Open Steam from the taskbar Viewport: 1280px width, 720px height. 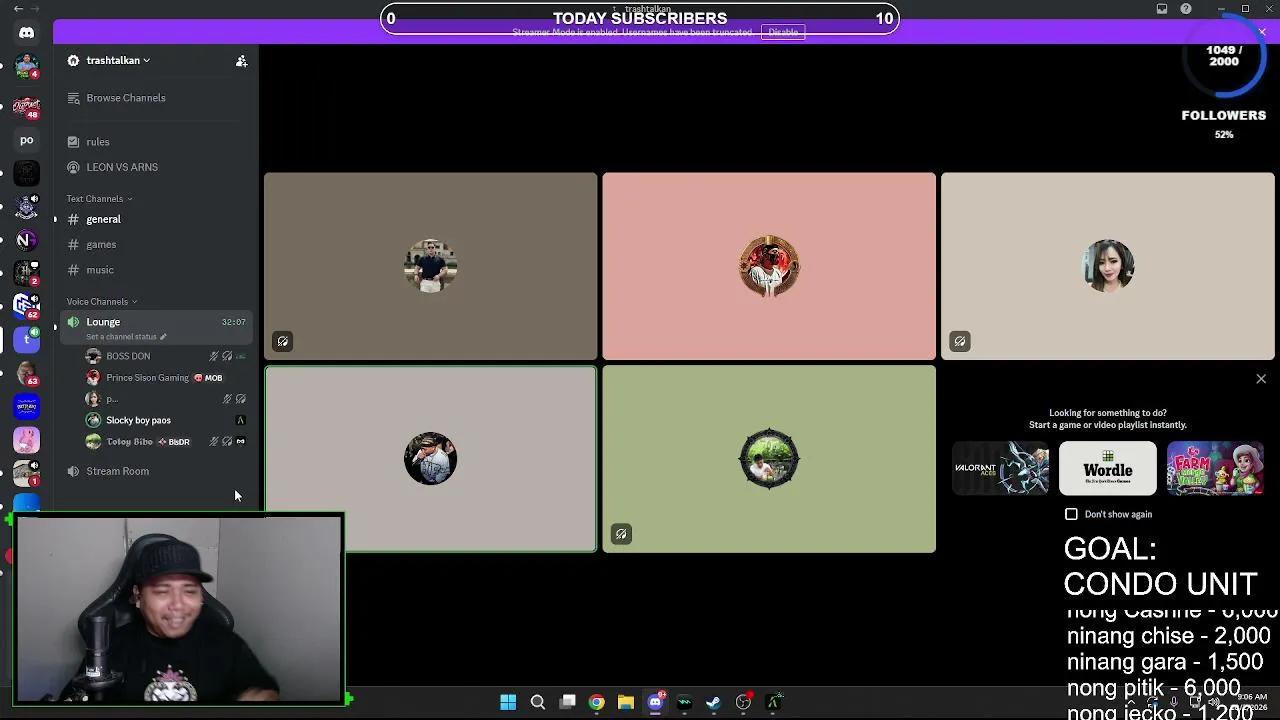714,702
